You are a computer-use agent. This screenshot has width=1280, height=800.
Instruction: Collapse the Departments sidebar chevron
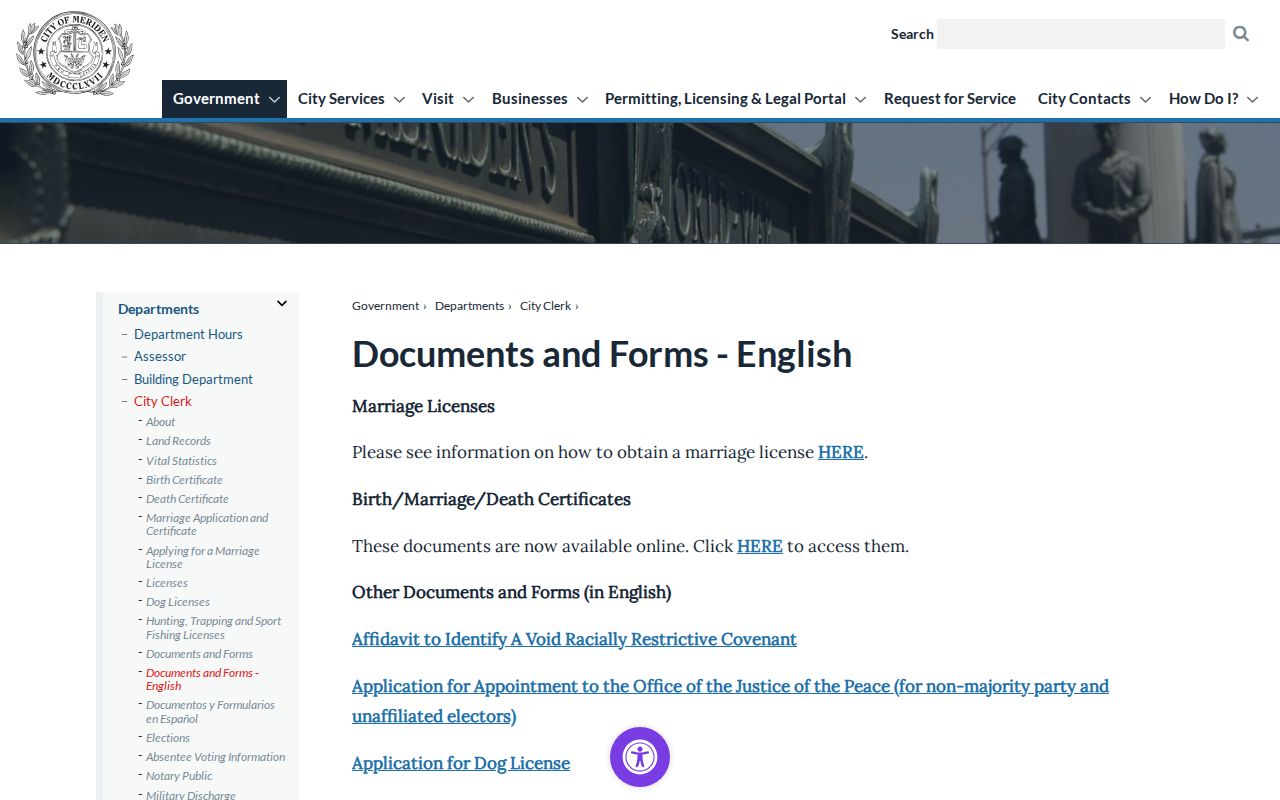[x=282, y=304]
